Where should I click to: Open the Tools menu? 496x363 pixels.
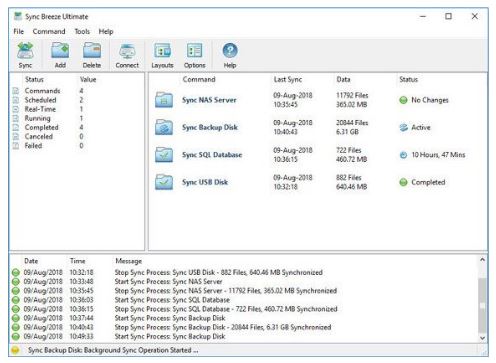pos(82,31)
